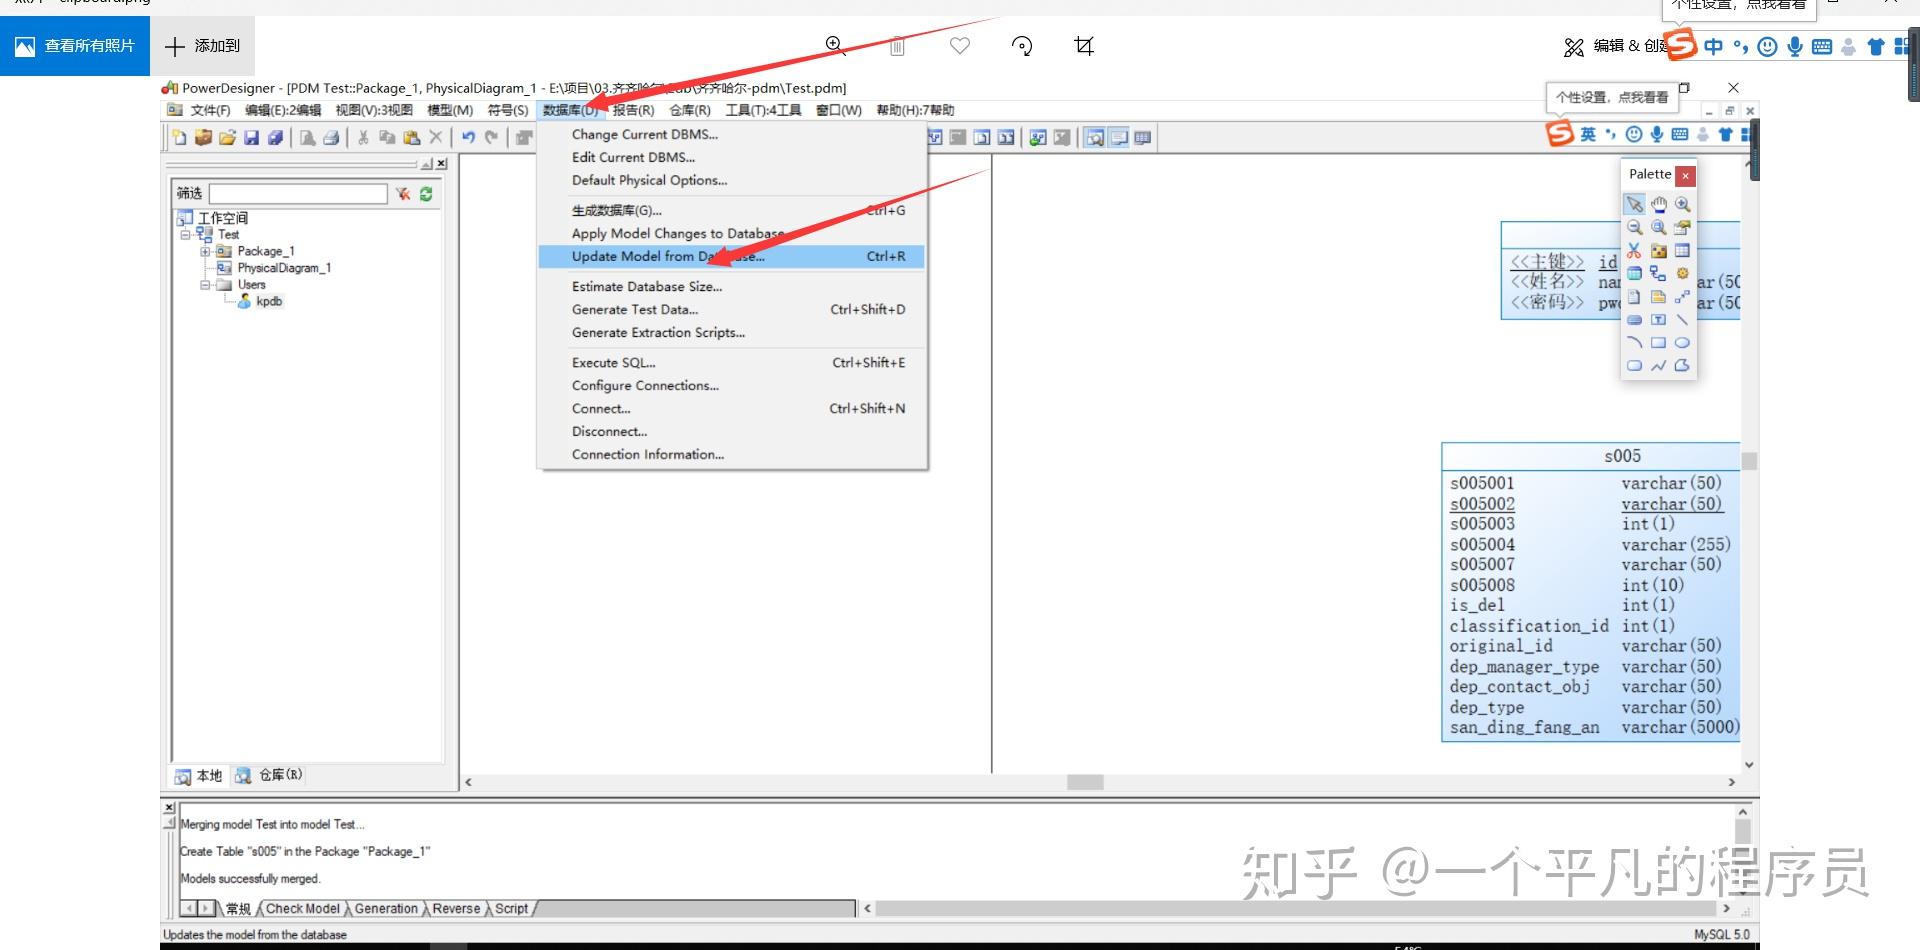Select the kpdb user in the workspace tree
Screen dimensions: 1920x950
(x=269, y=301)
